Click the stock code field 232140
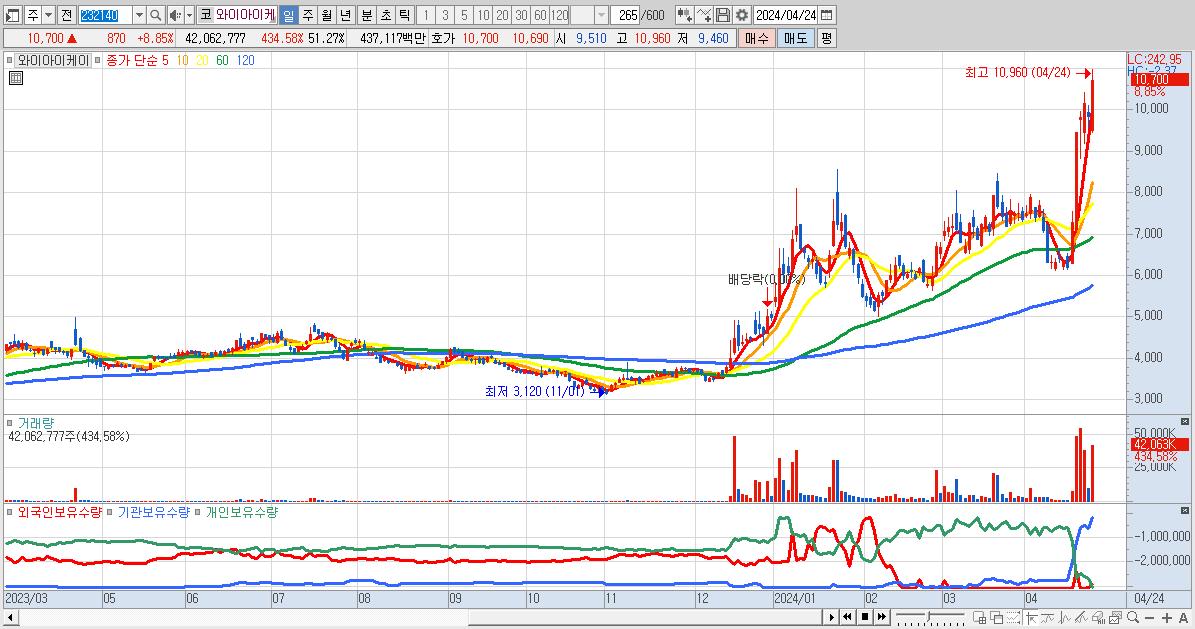Viewport: 1195px width, 629px height. tap(105, 15)
